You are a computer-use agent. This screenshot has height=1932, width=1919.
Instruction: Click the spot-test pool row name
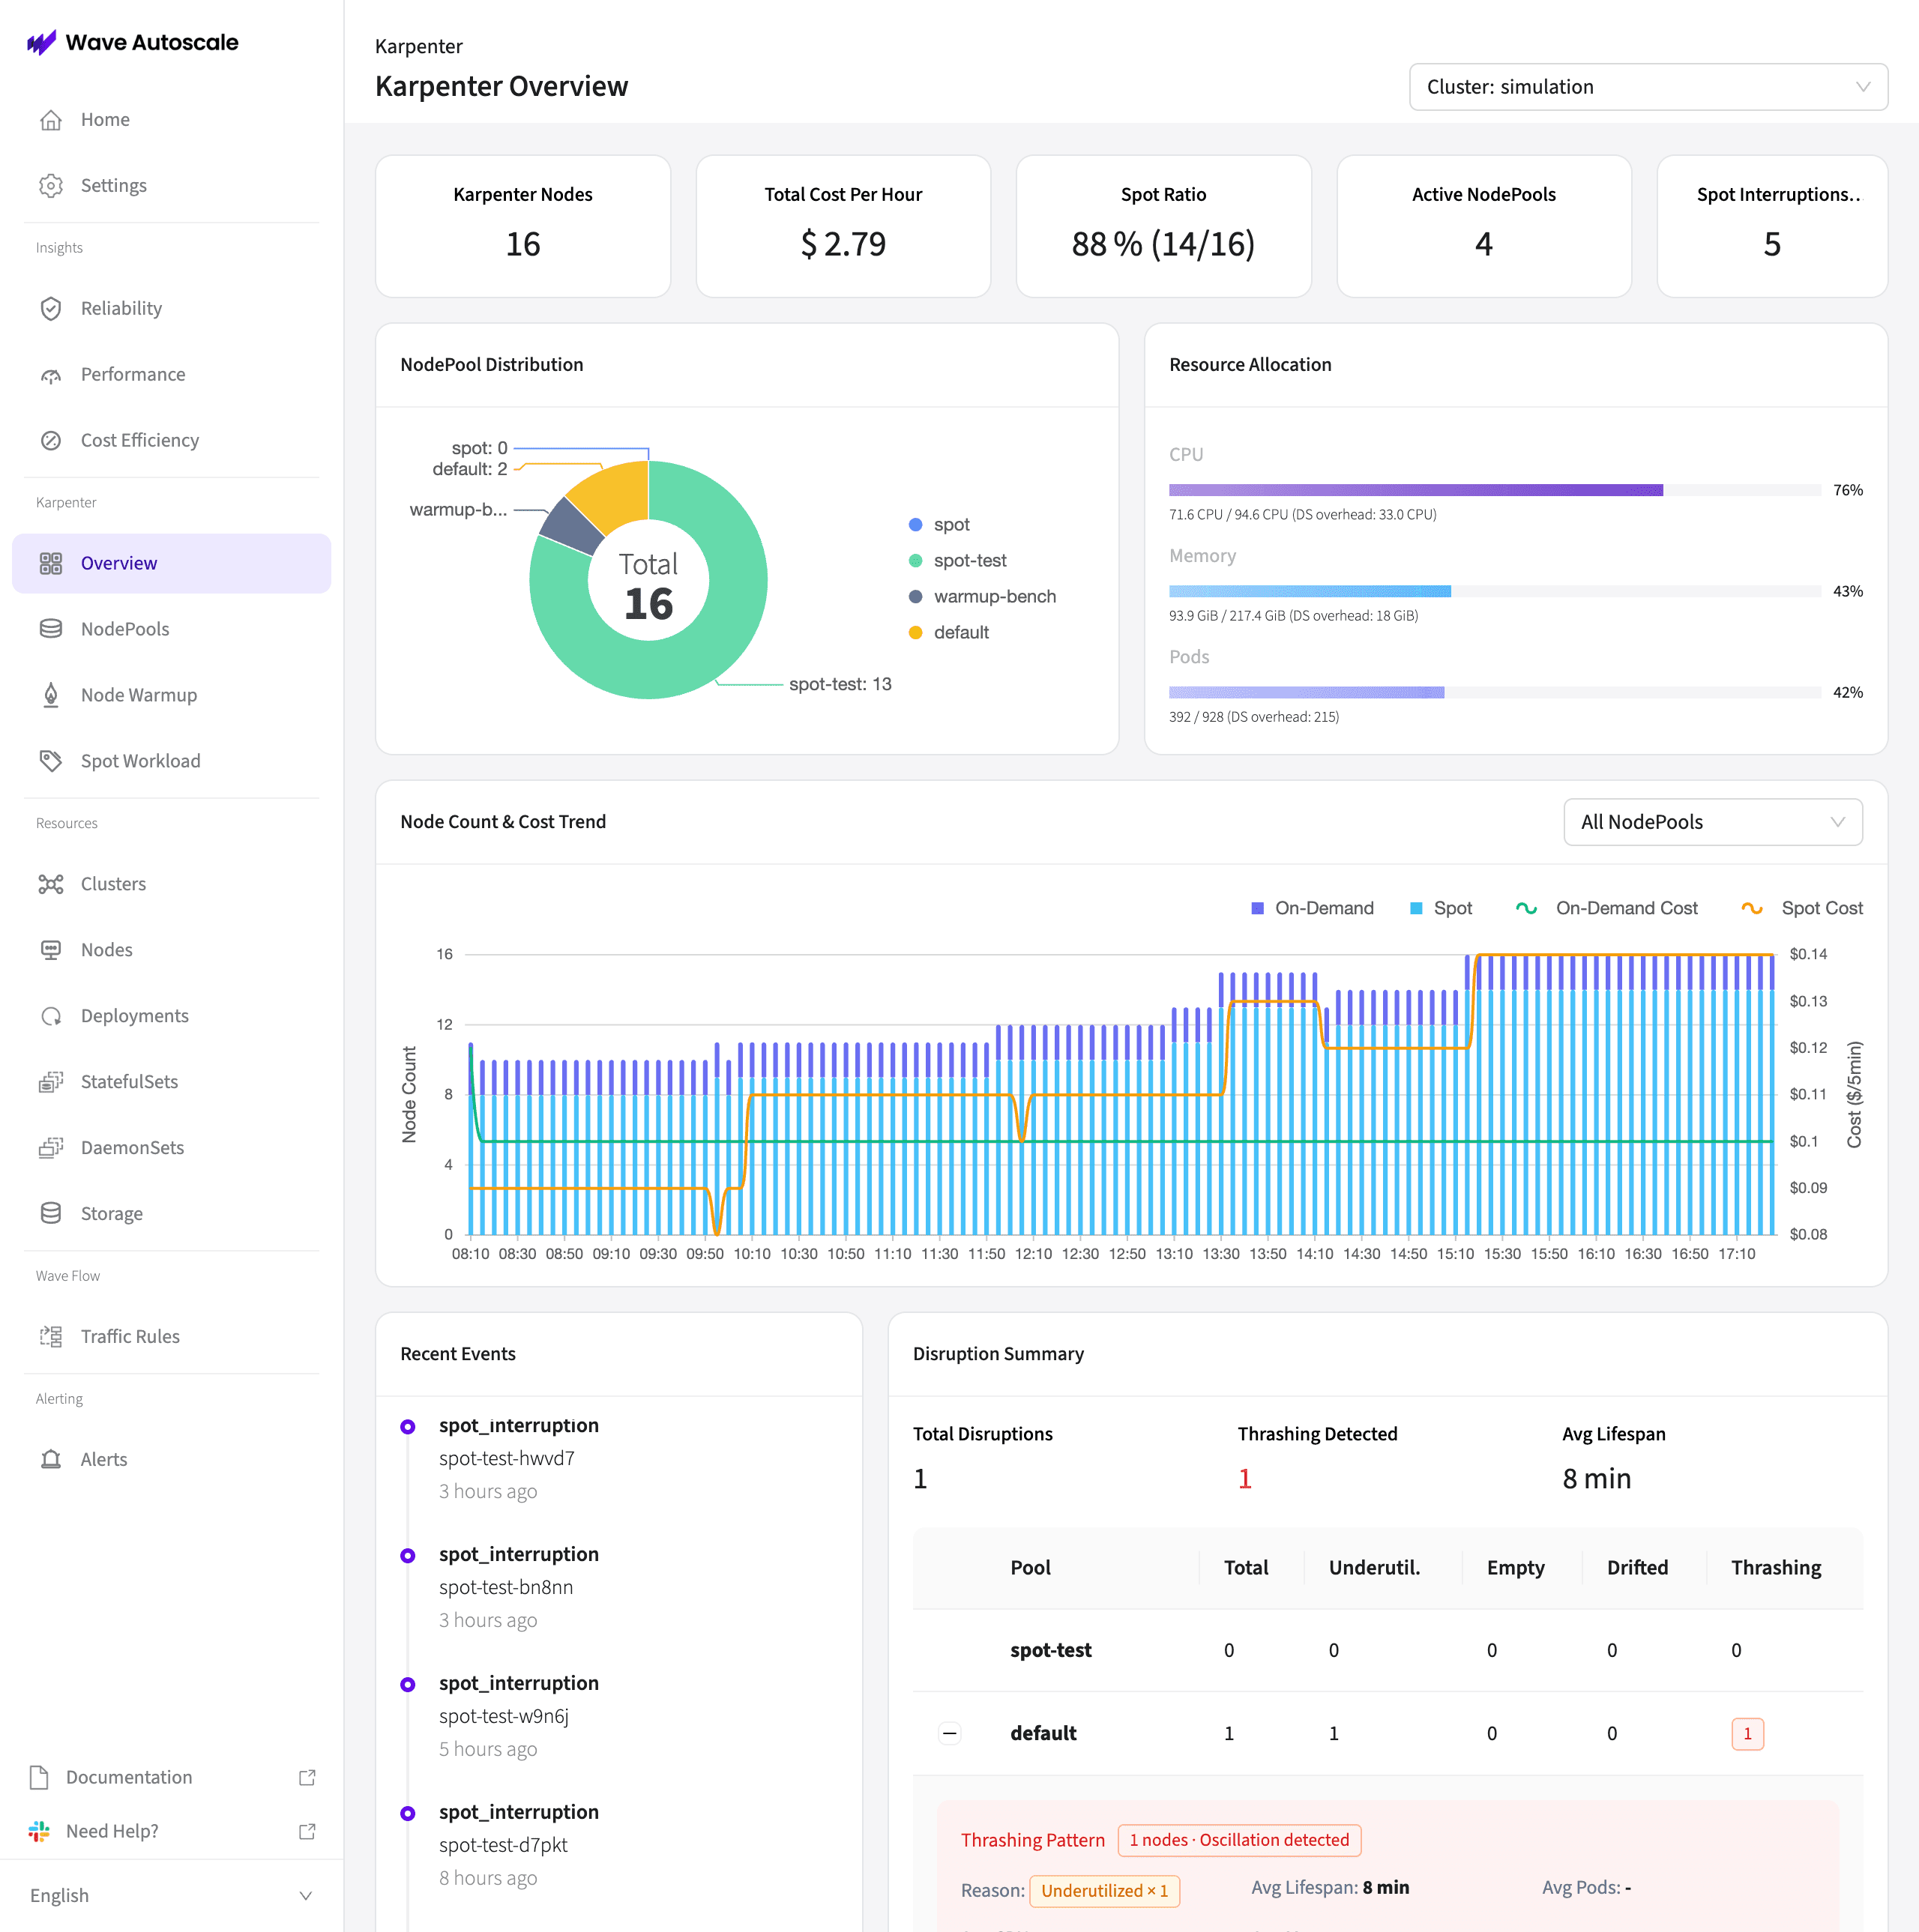(x=1052, y=1652)
